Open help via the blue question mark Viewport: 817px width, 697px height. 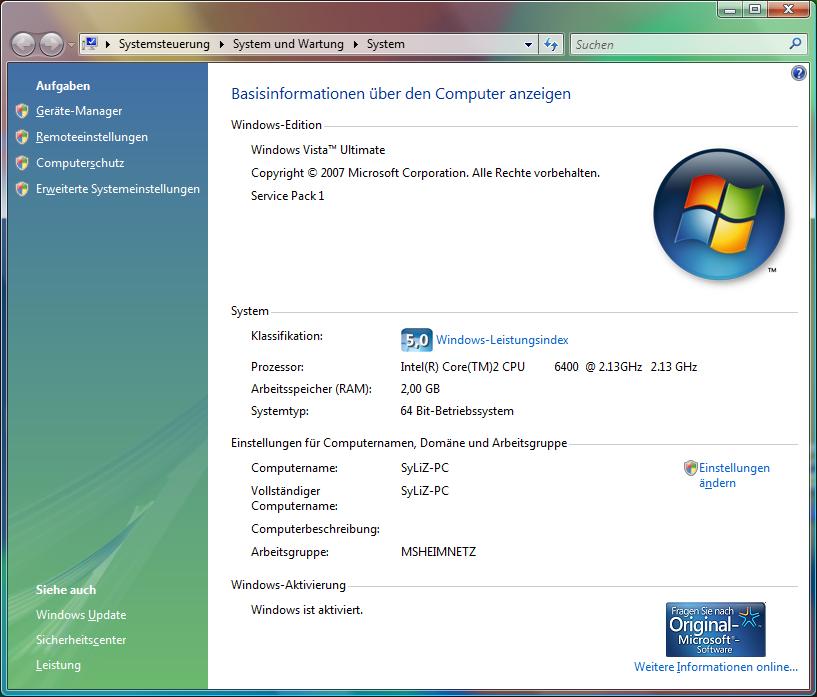[x=798, y=73]
